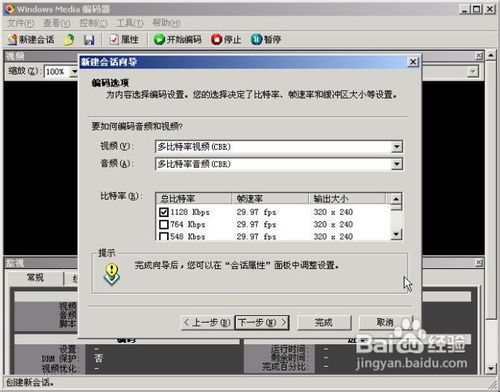Open a session via the yellow open-file icon
The height and width of the screenshot is (392, 500).
coord(69,40)
